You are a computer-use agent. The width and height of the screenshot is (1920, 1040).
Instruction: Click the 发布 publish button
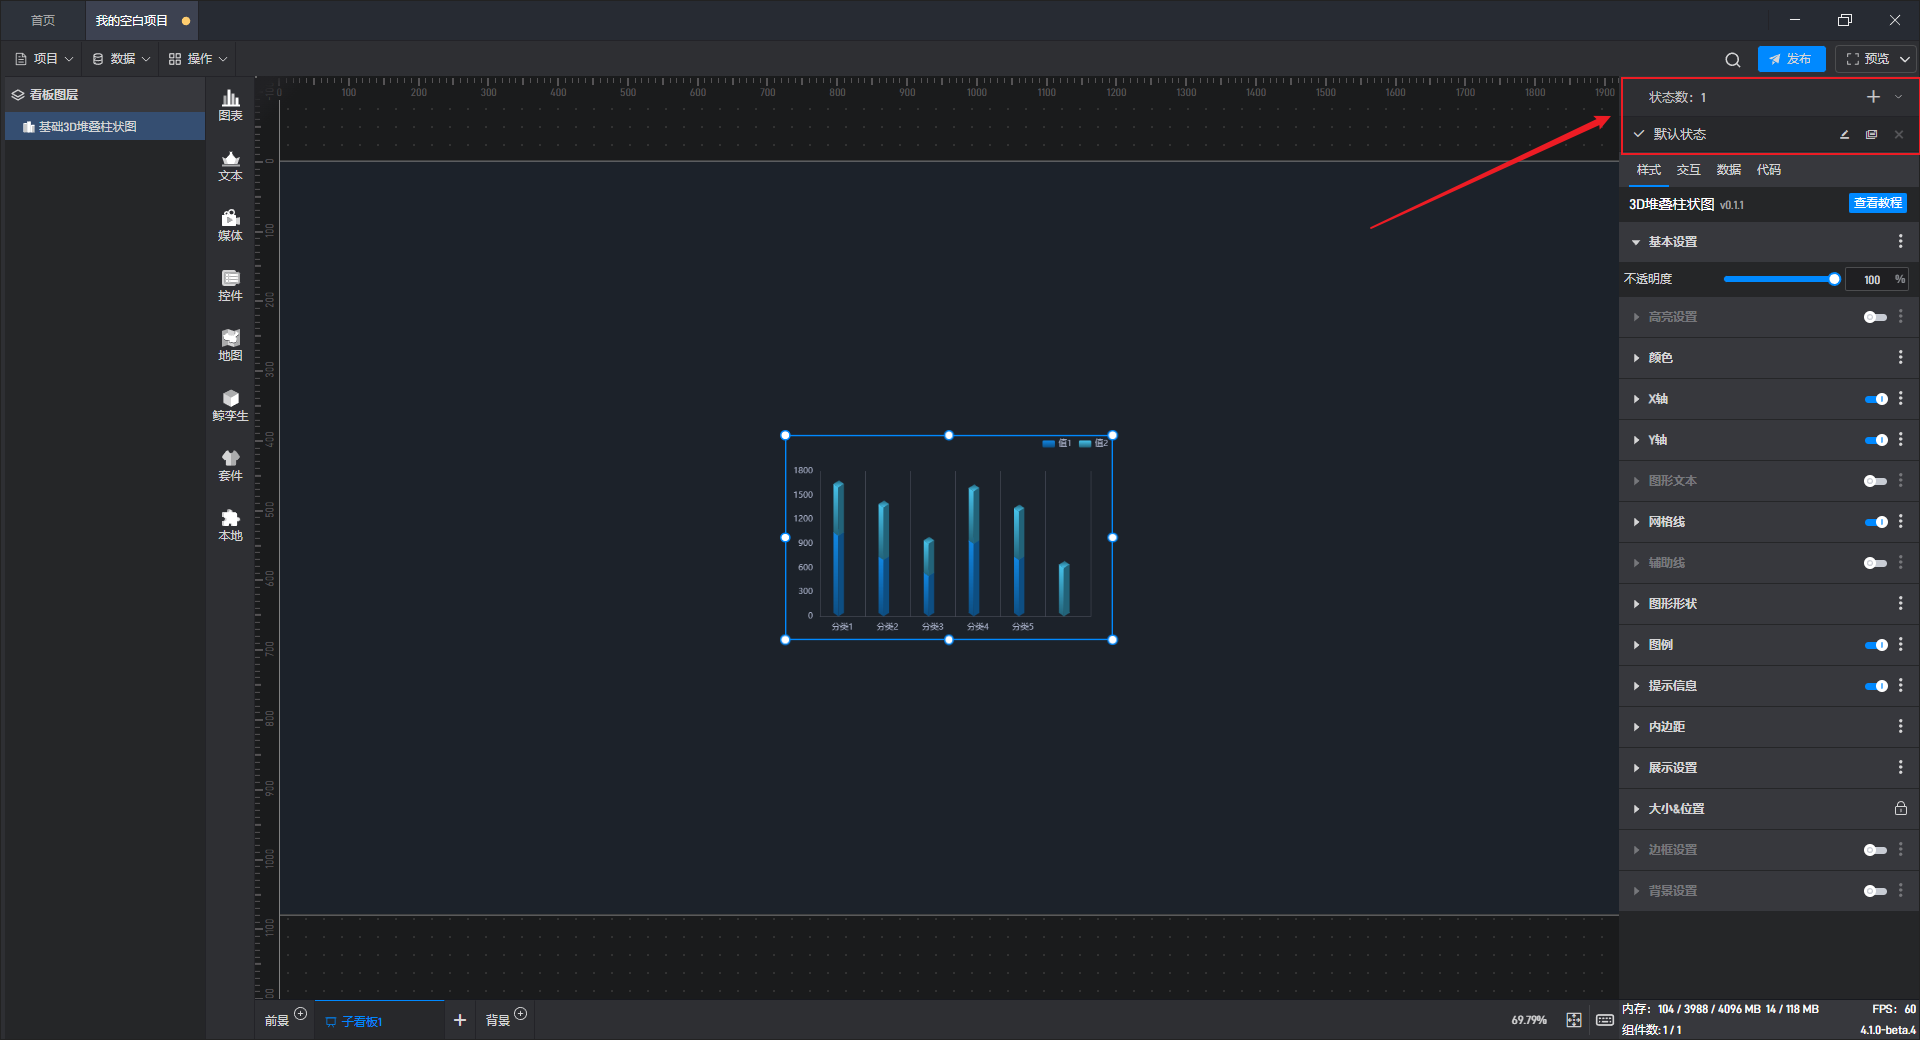(1791, 59)
